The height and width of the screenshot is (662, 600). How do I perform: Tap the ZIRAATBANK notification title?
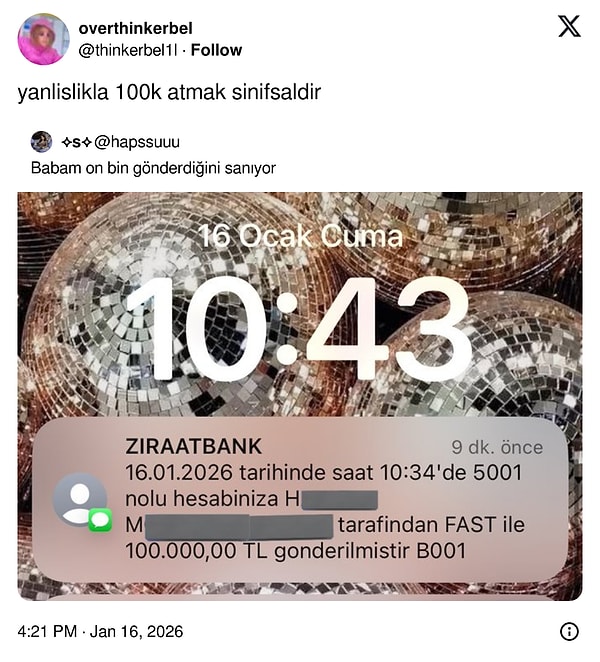pos(193,446)
